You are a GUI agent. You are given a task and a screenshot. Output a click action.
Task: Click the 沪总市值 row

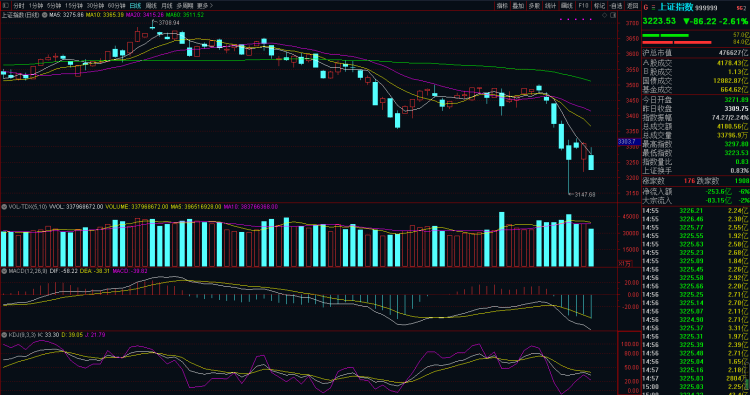695,53
